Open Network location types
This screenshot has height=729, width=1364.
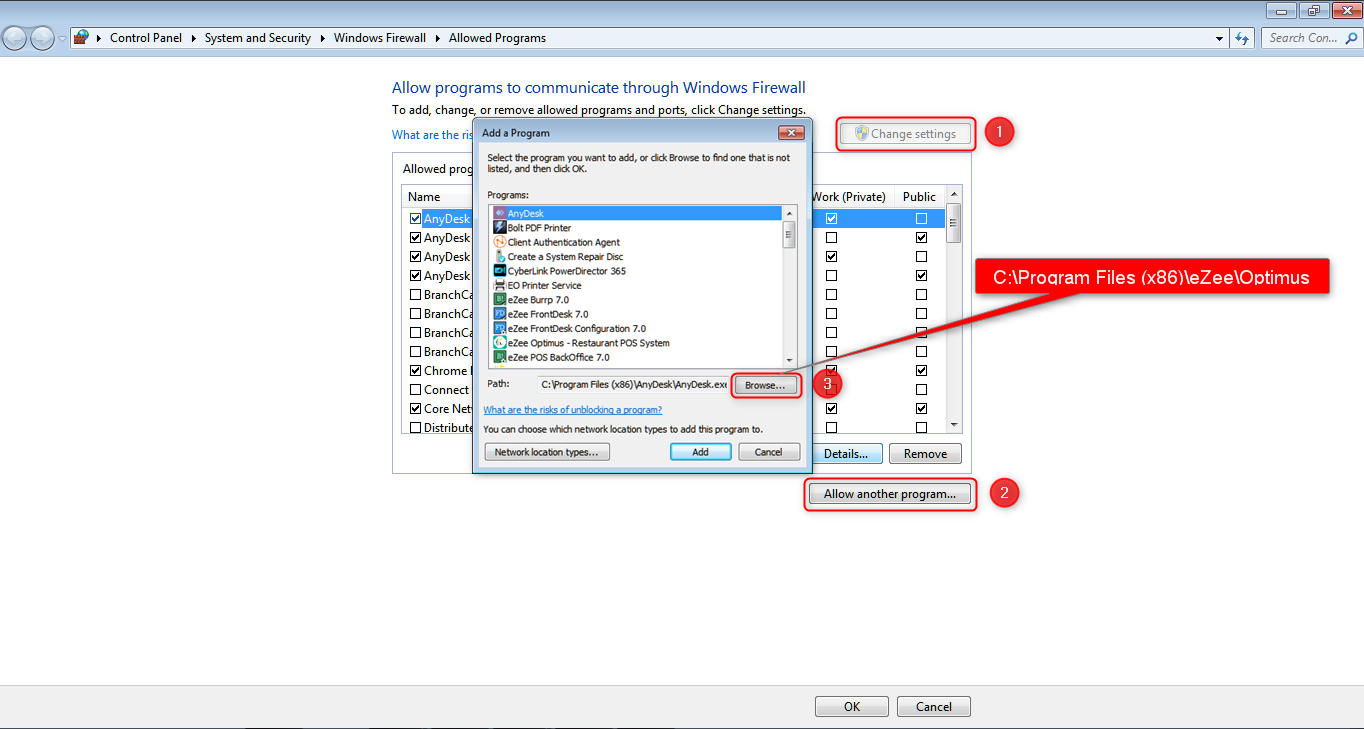tap(546, 452)
